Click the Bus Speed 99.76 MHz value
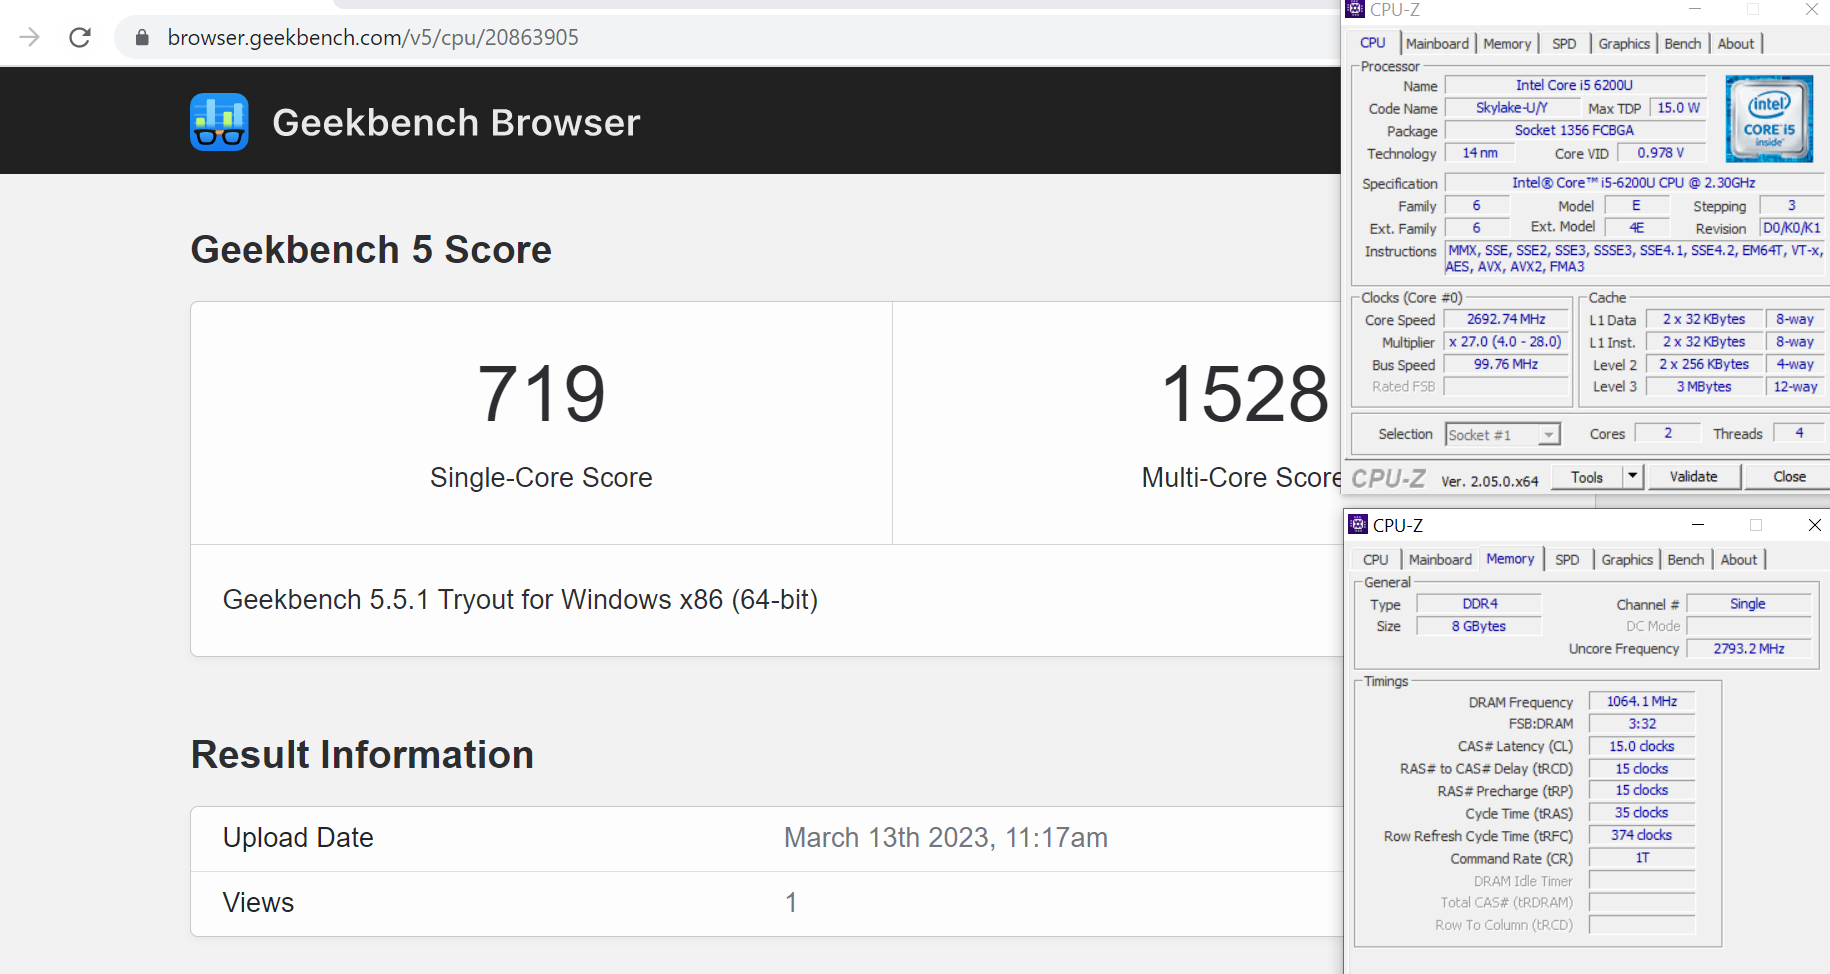This screenshot has height=974, width=1830. pyautogui.click(x=1506, y=365)
